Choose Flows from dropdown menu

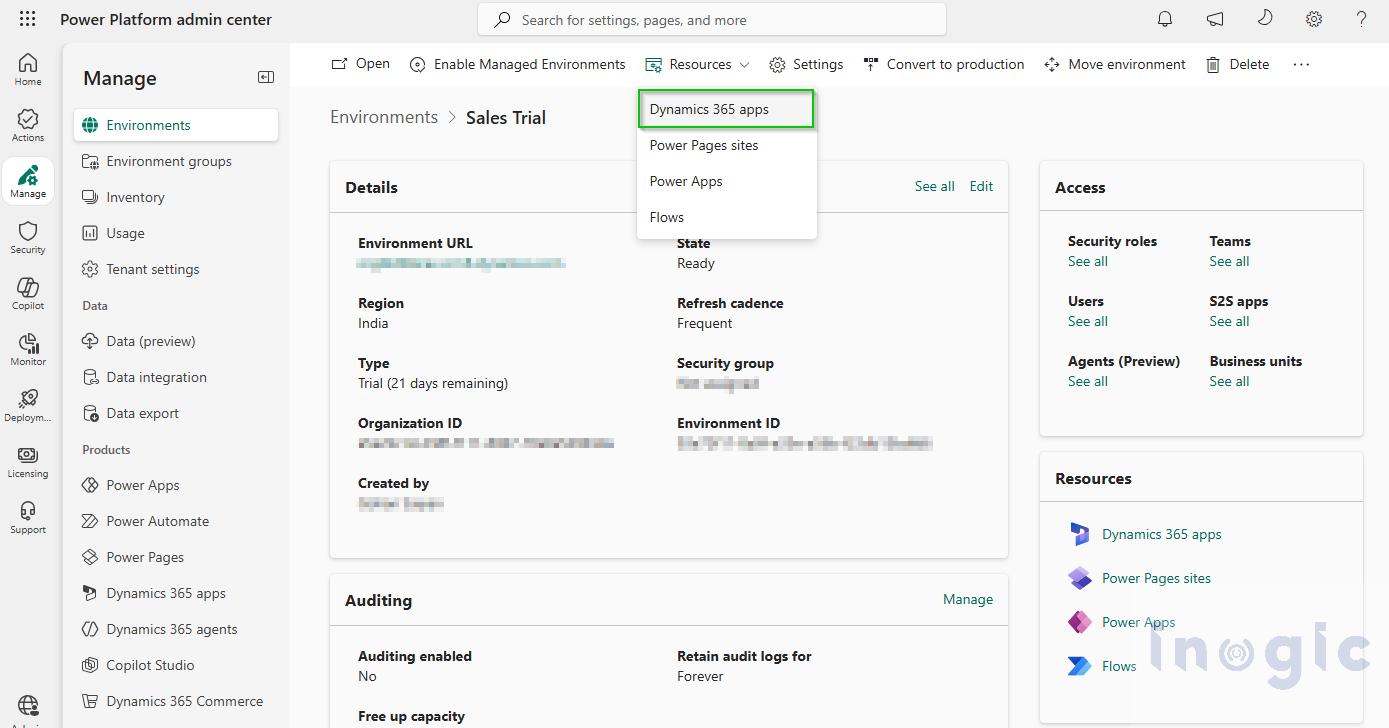coord(726,217)
